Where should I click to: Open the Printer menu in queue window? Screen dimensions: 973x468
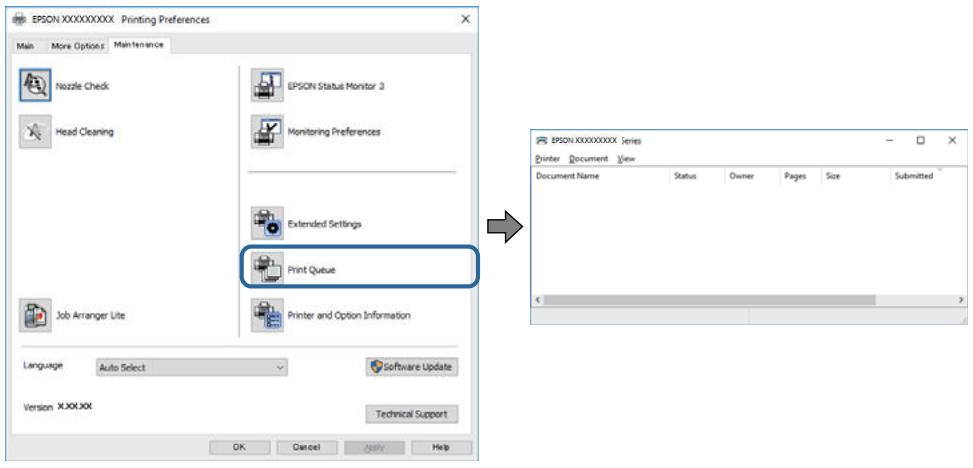point(547,159)
